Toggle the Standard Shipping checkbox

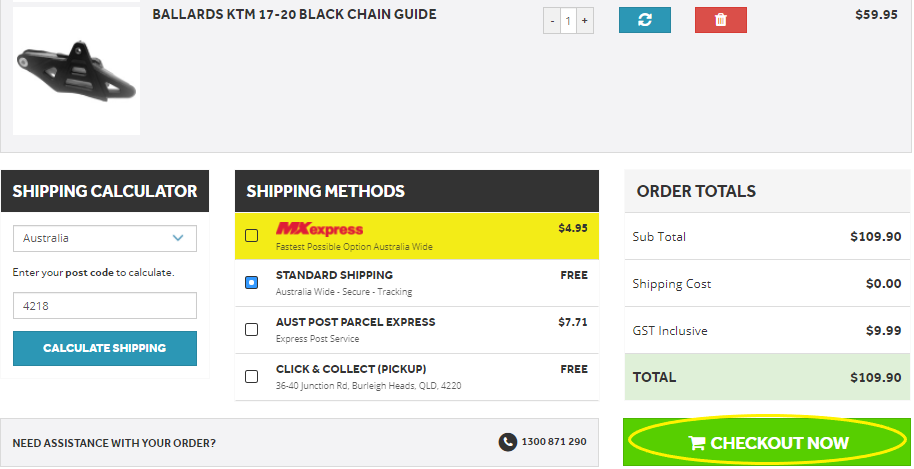(x=251, y=283)
